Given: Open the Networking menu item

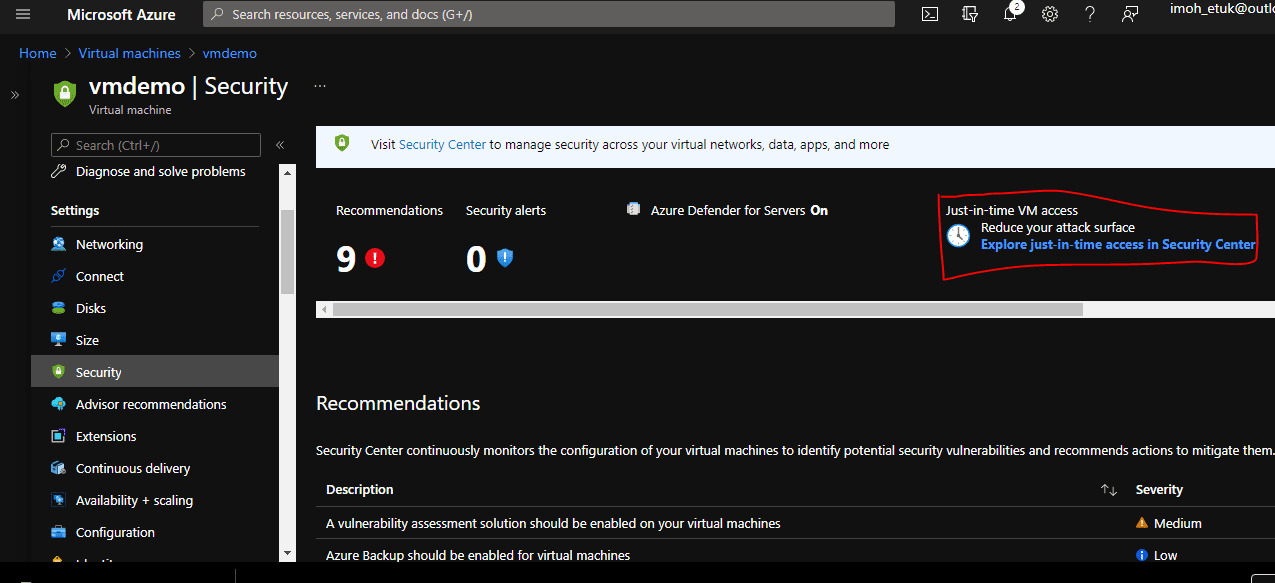Looking at the screenshot, I should (x=109, y=244).
